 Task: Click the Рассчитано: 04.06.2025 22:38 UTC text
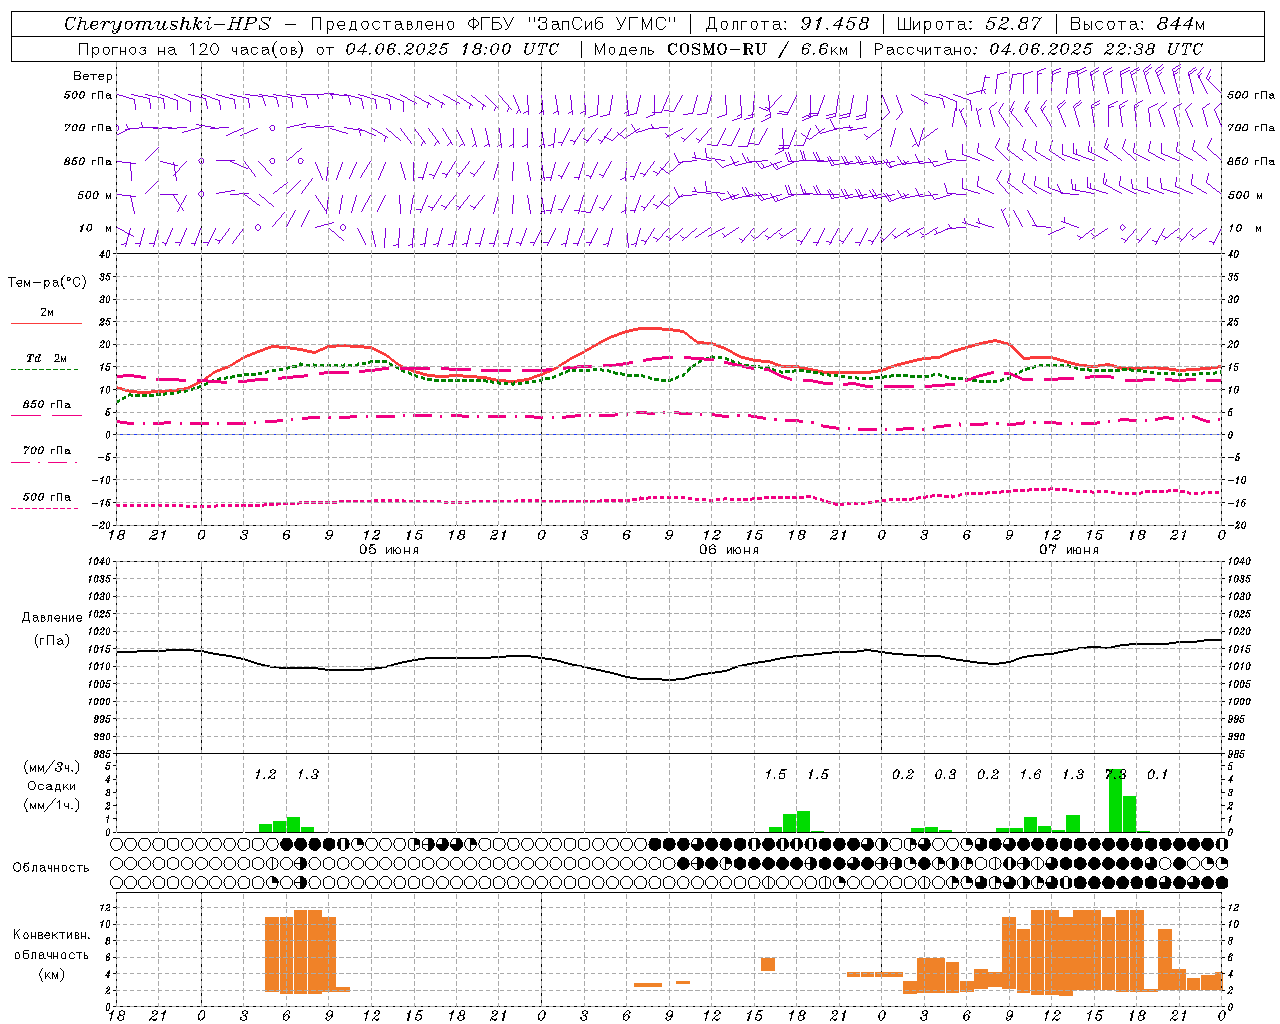point(1038,48)
